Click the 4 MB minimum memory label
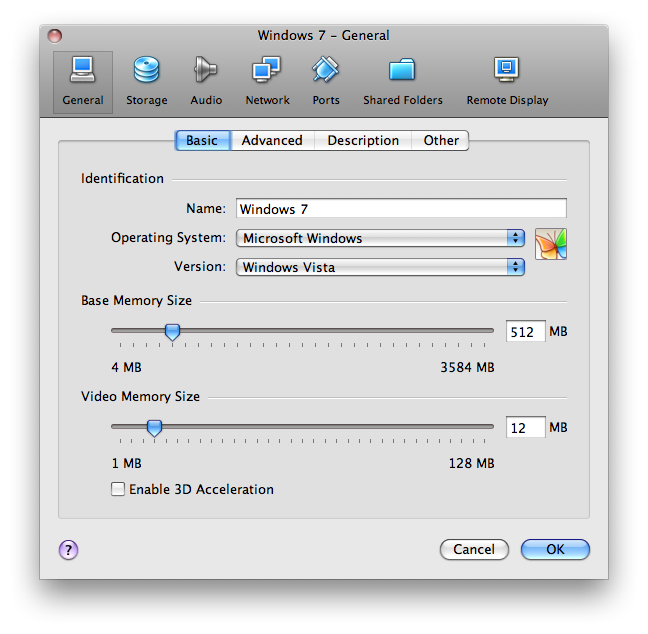Screen dimensions: 648x634 (x=126, y=367)
